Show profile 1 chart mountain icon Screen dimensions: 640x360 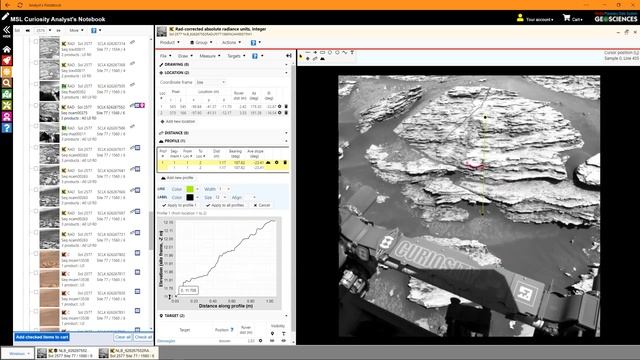click(x=268, y=162)
